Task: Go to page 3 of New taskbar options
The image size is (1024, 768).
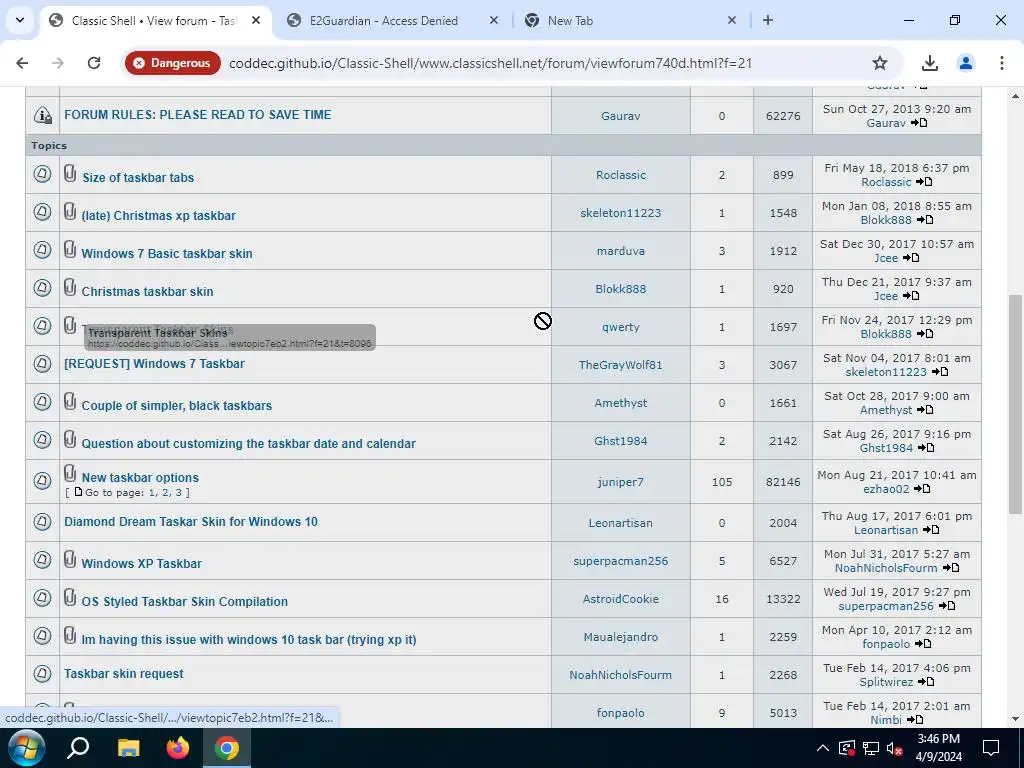Action: pyautogui.click(x=178, y=492)
